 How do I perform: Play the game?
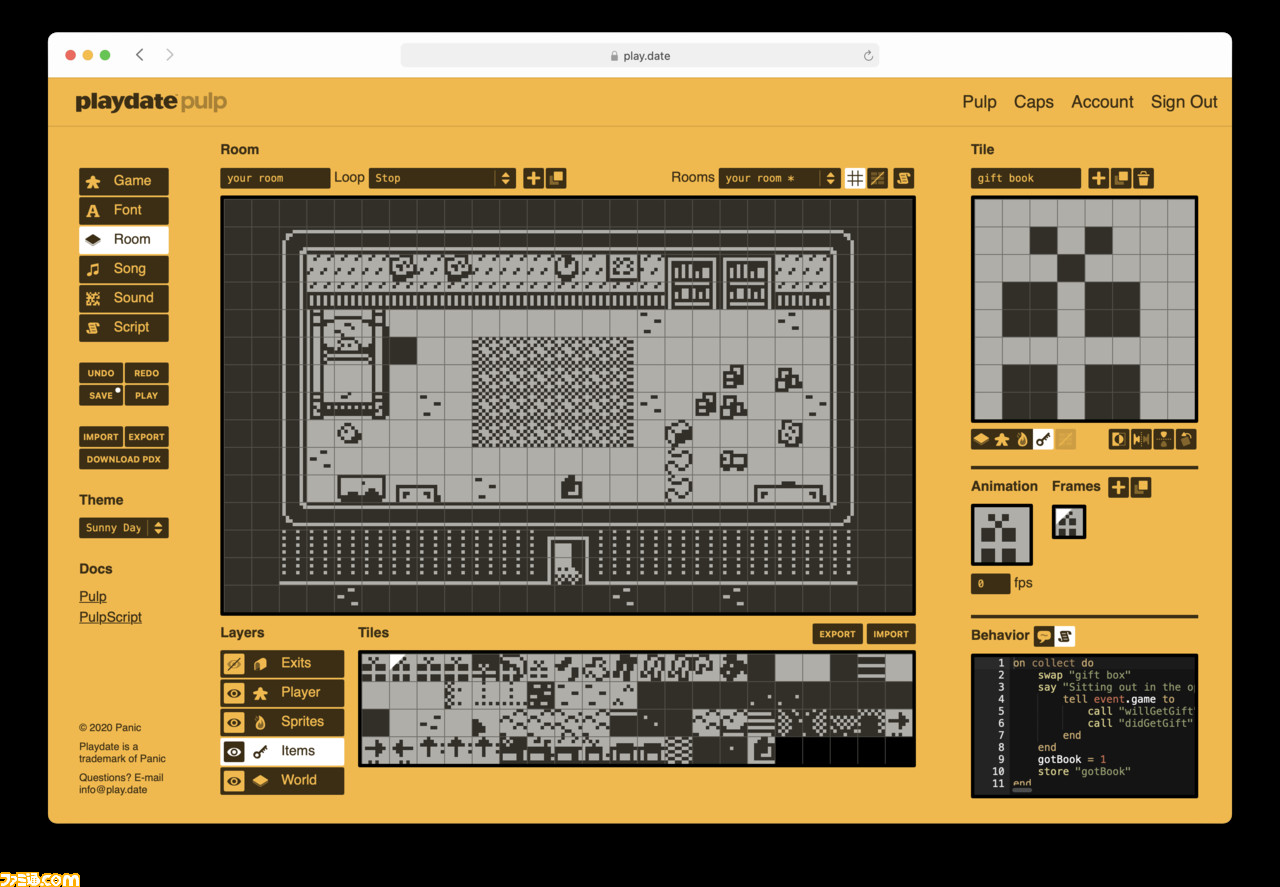(x=147, y=396)
